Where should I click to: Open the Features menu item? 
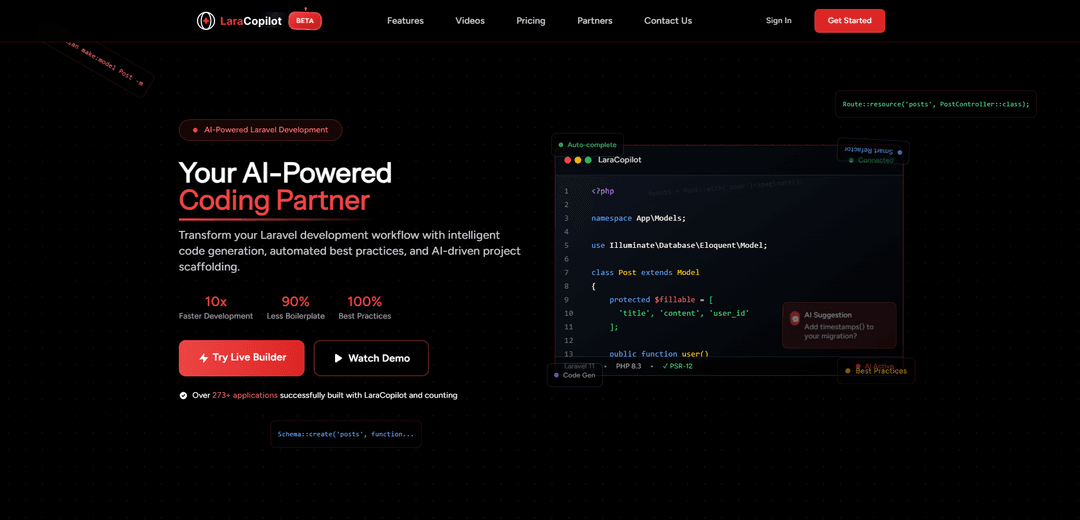tap(405, 21)
